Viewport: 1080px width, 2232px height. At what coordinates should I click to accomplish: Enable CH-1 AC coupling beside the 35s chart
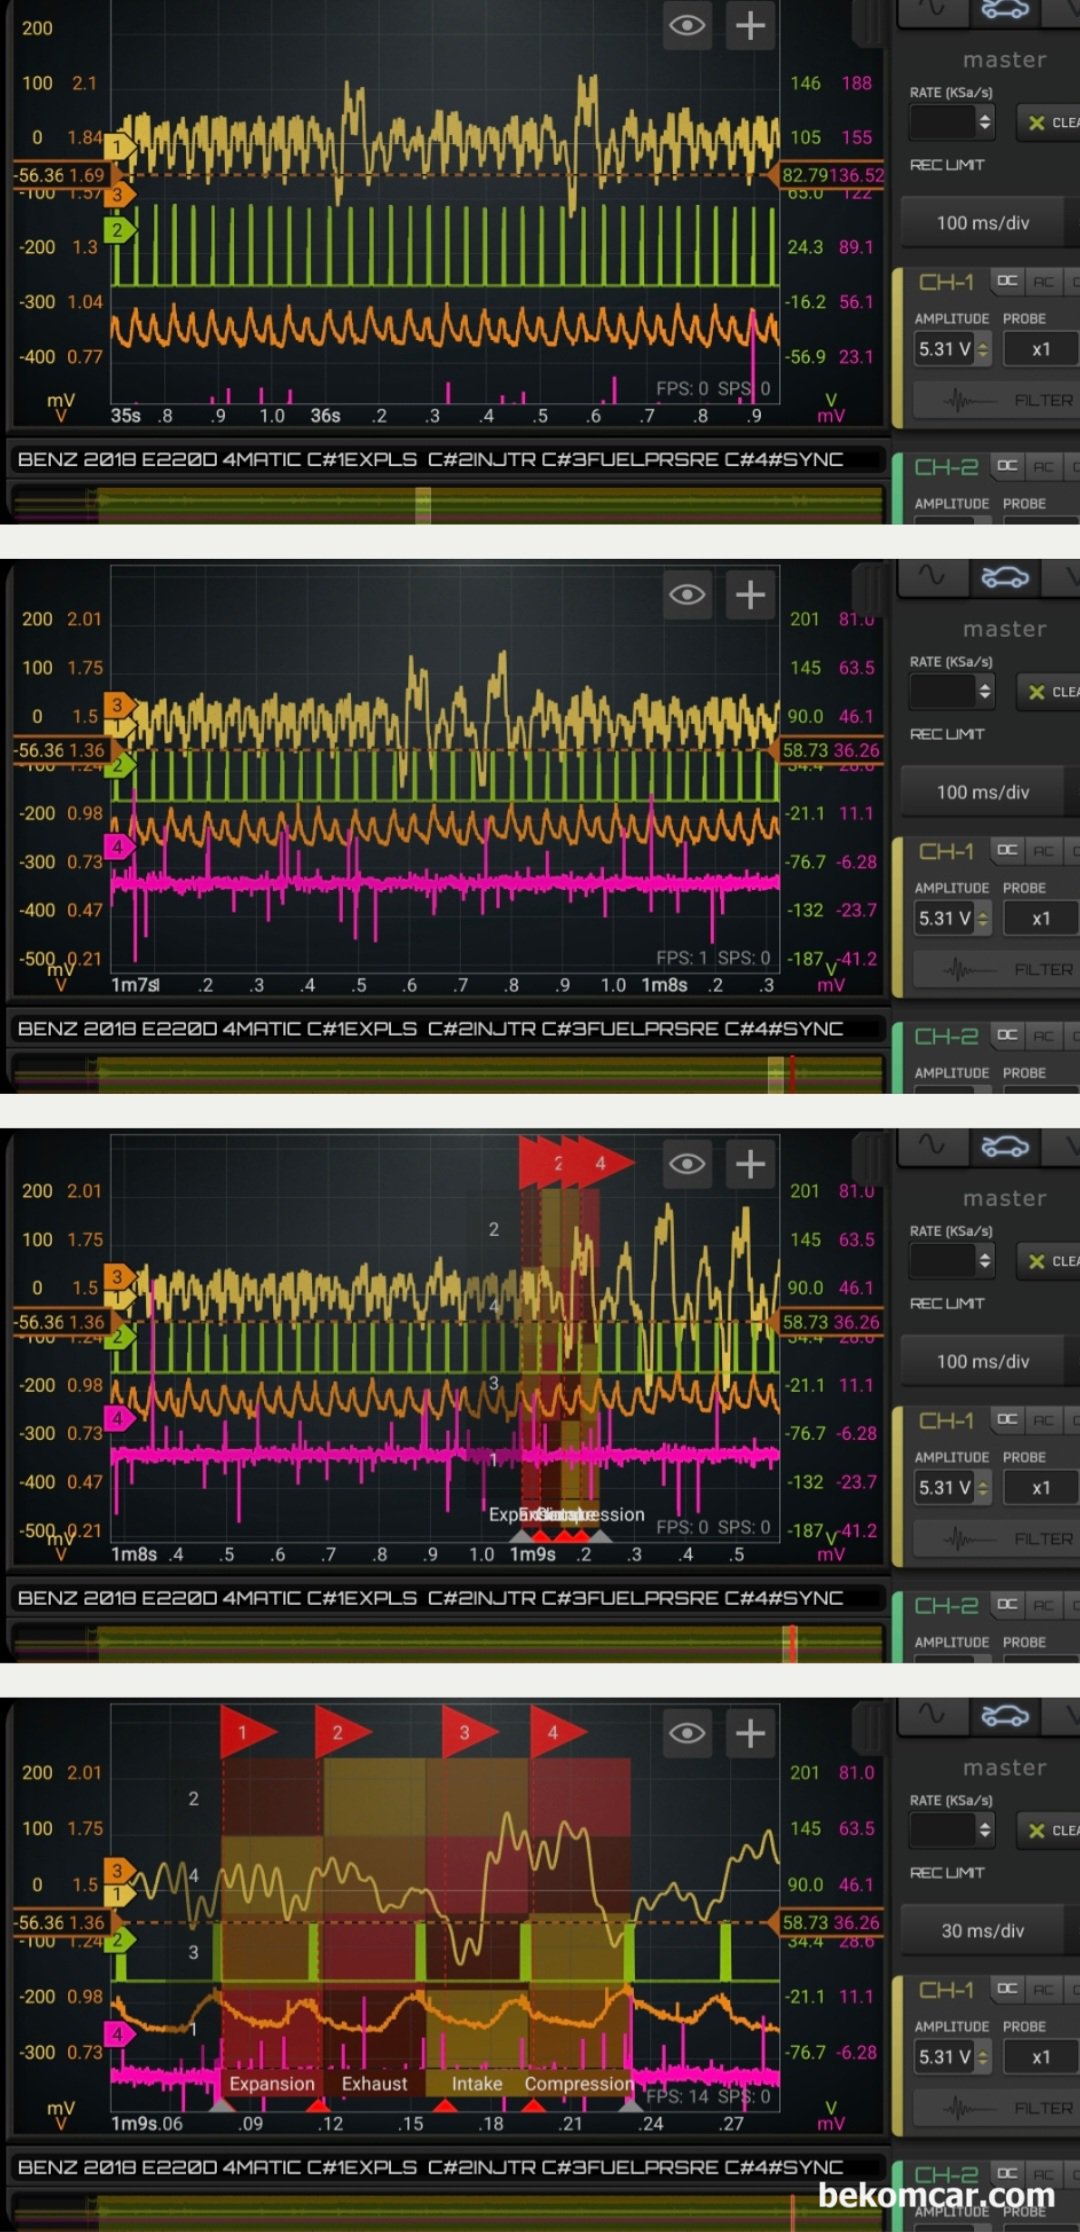coord(1043,281)
